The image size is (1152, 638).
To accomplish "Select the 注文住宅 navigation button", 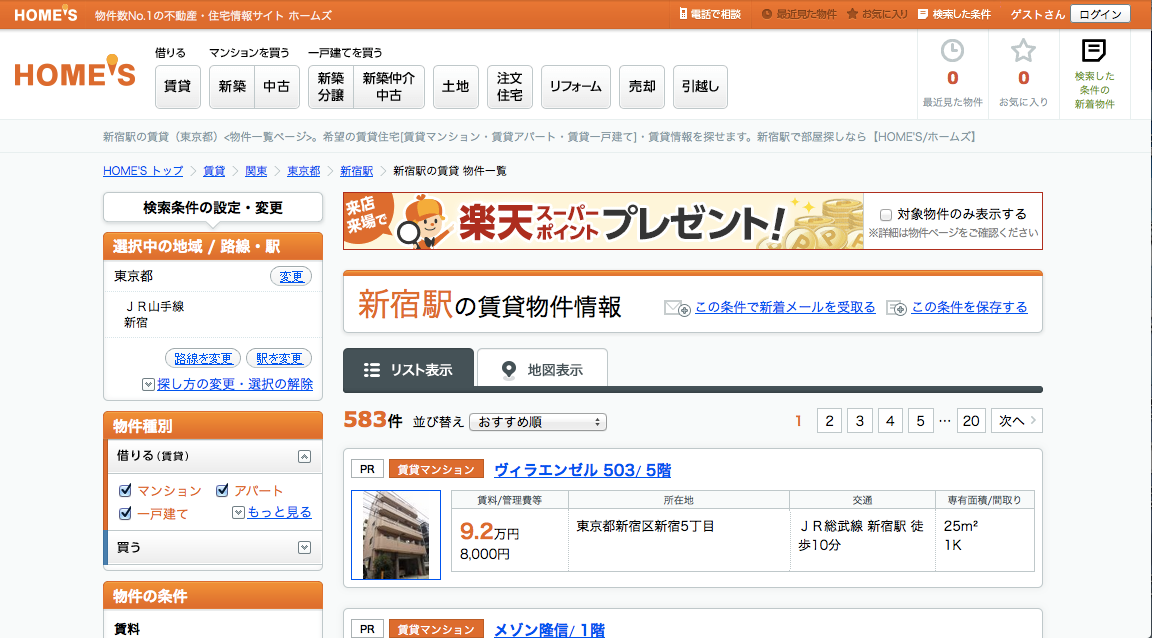I will (509, 87).
